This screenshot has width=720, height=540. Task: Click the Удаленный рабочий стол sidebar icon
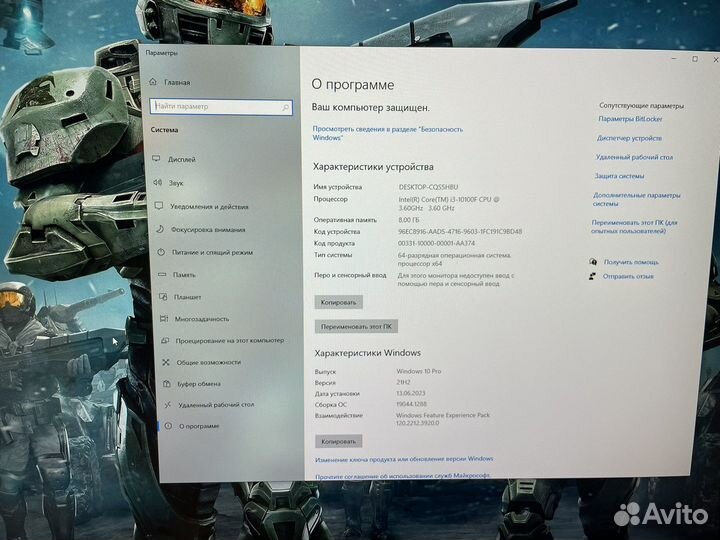[168, 404]
